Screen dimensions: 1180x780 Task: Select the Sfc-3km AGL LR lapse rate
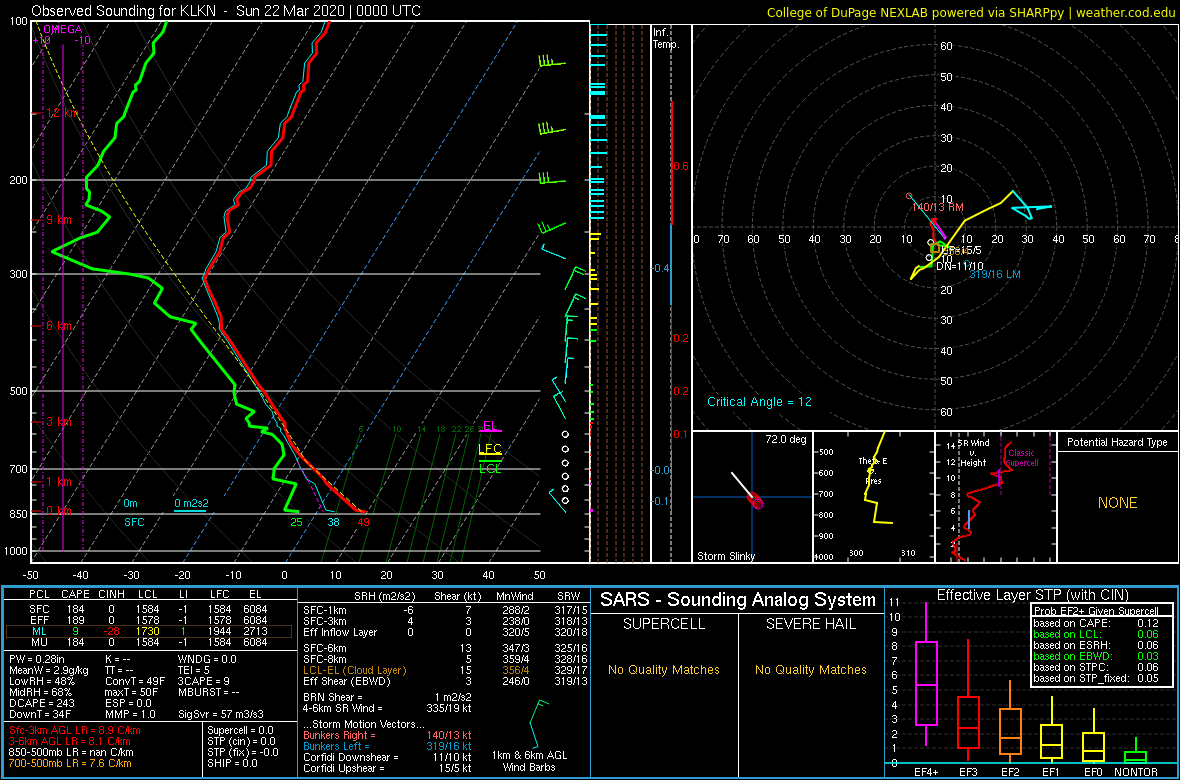pos(75,730)
